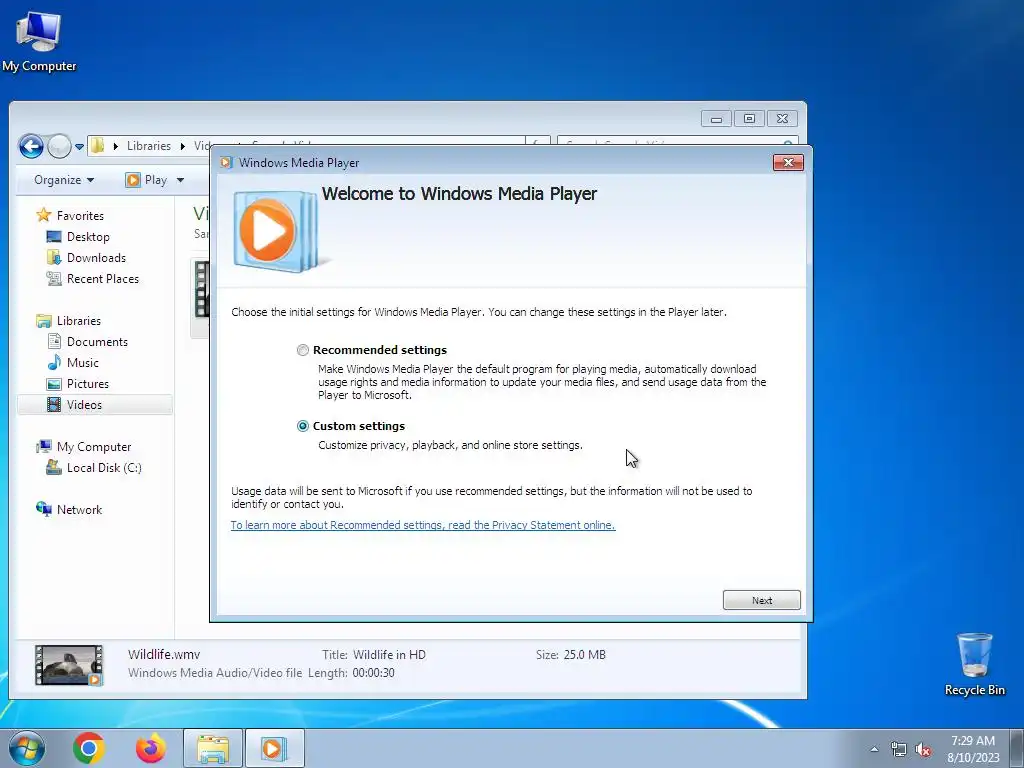This screenshot has width=1024, height=768.
Task: Open Local Disk (C:)
Action: click(104, 468)
